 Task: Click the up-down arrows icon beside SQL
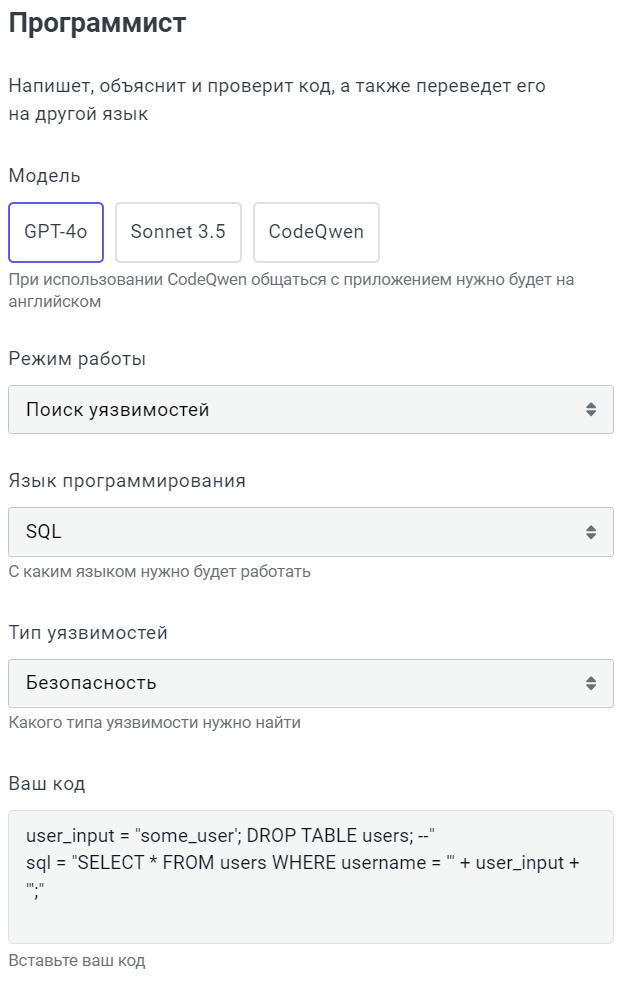click(x=591, y=532)
